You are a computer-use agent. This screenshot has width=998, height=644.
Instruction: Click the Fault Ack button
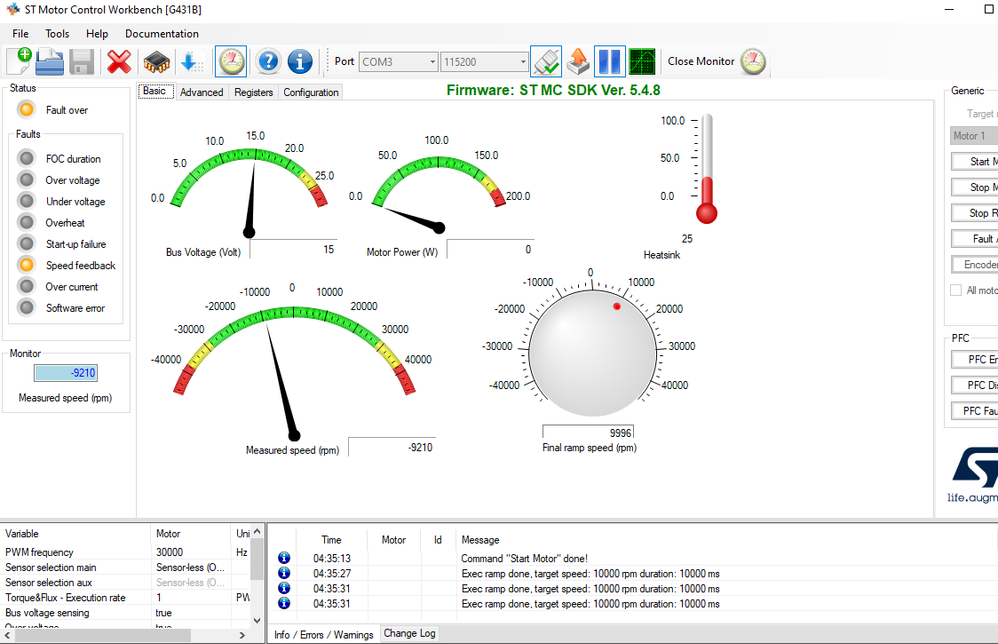coord(974,239)
